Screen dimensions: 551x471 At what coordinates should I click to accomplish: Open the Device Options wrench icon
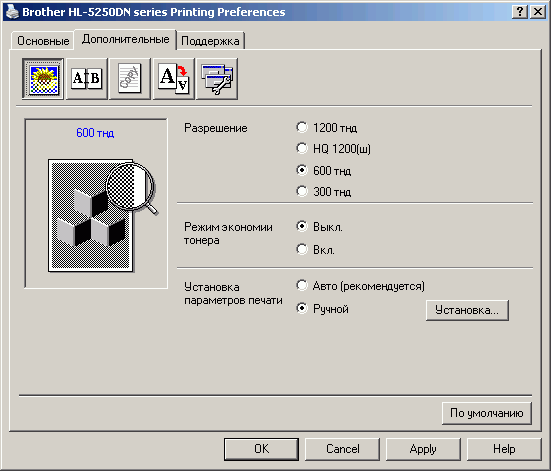[x=217, y=79]
